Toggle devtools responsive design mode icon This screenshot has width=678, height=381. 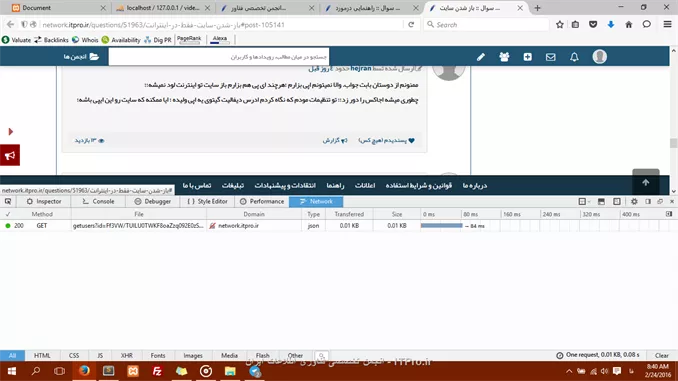[x=617, y=202]
